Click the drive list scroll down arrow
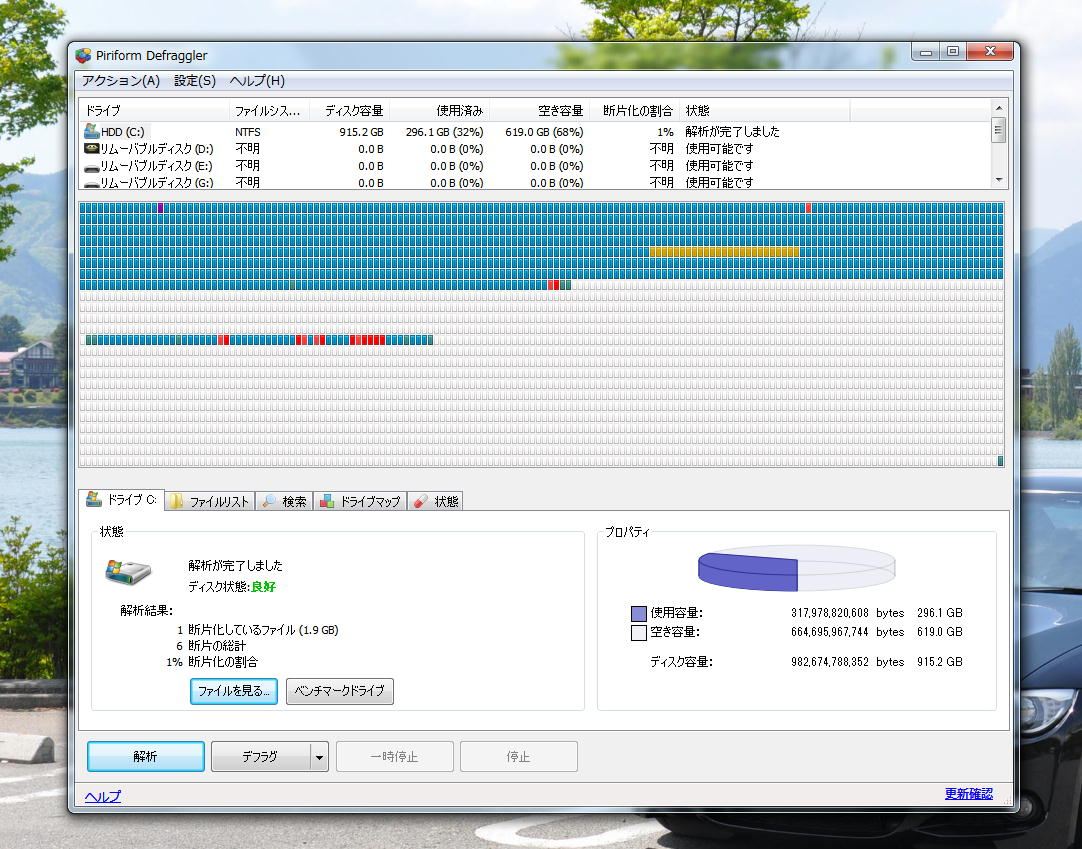 click(999, 180)
